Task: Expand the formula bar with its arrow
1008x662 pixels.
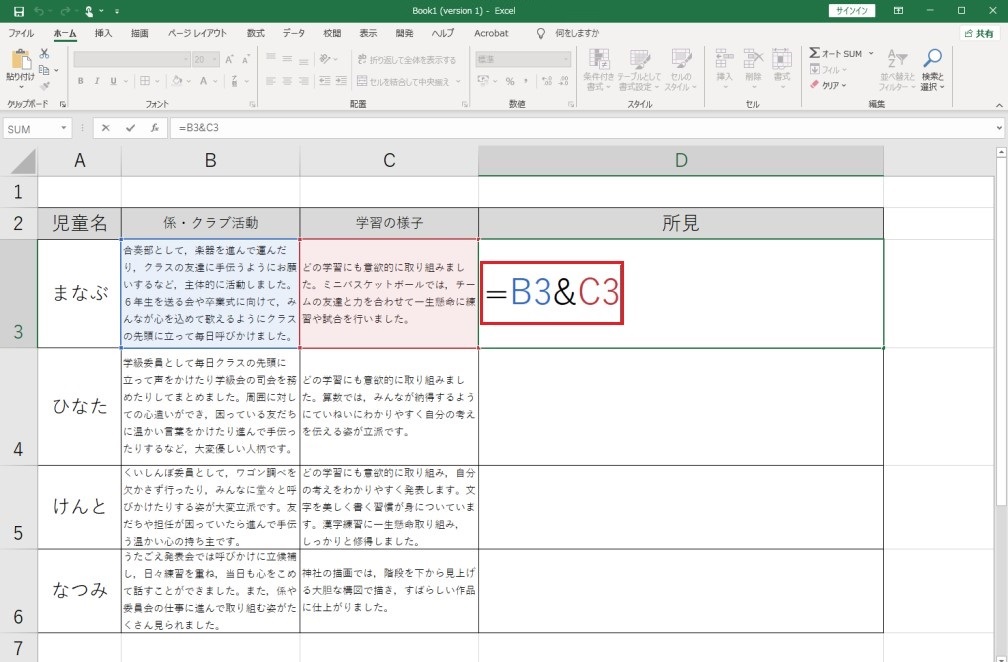Action: pos(999,128)
